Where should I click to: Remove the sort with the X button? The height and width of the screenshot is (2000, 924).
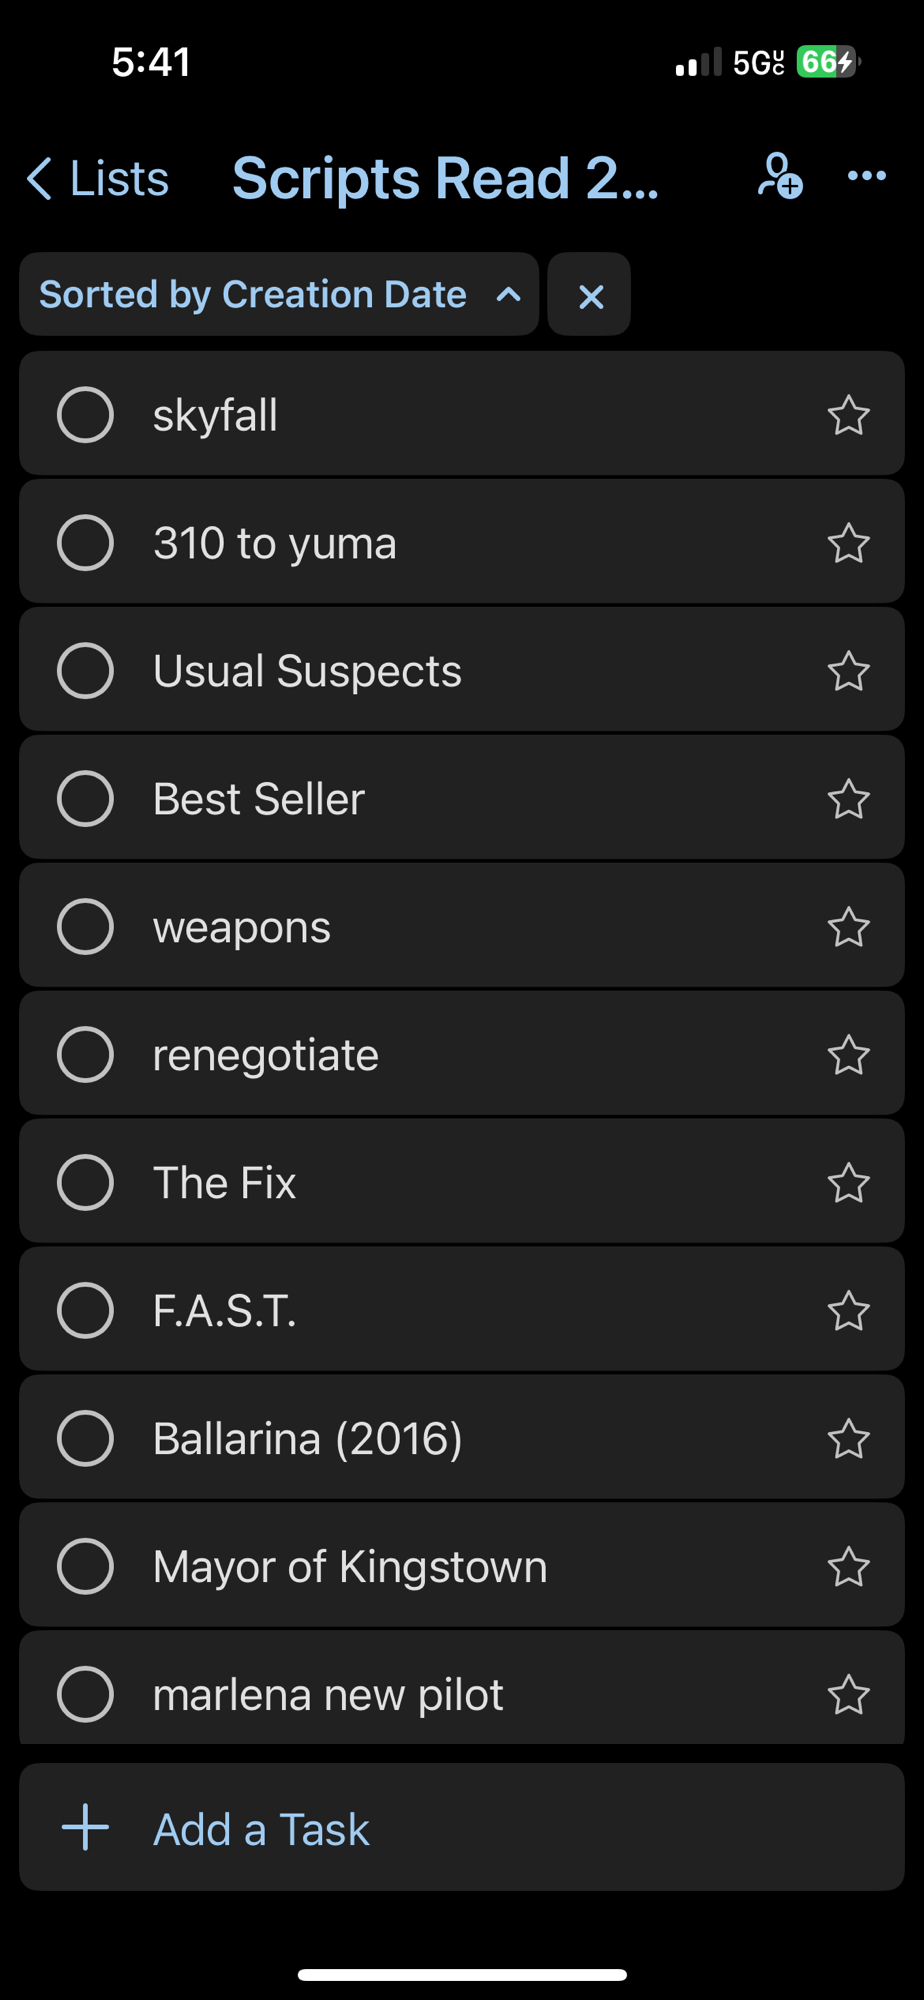click(590, 296)
